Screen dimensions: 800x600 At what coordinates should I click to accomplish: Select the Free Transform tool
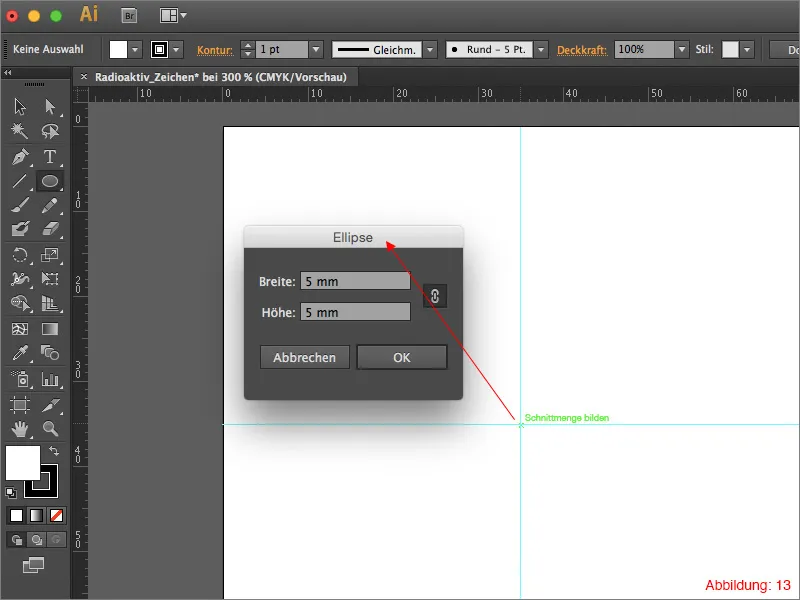[50, 279]
